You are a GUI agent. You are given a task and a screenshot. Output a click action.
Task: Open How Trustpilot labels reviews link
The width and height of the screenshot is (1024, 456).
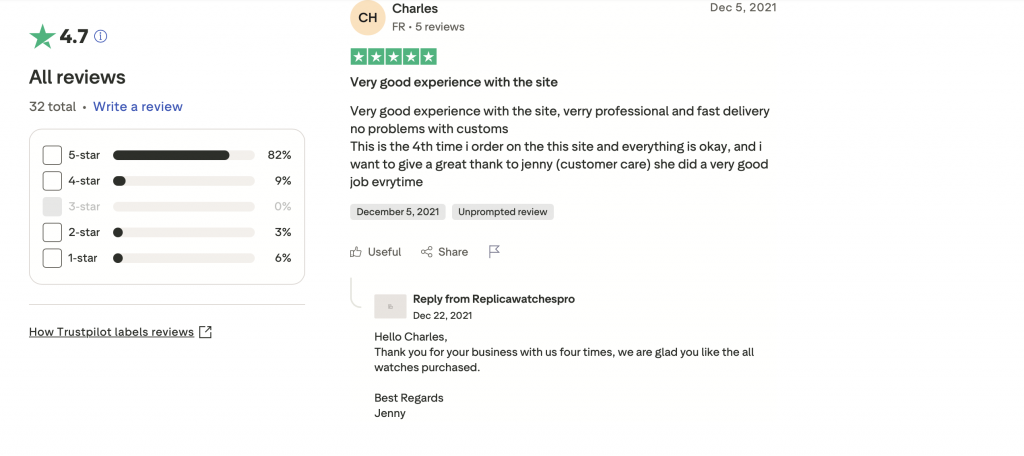tap(111, 332)
